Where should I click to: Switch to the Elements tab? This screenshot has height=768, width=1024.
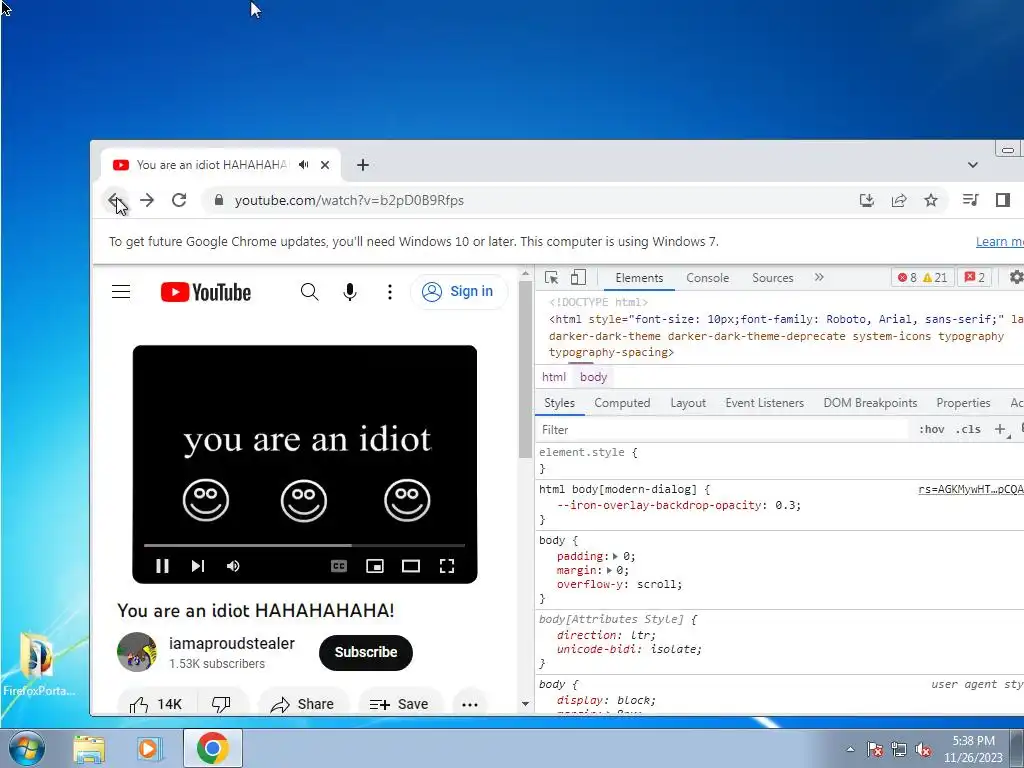click(x=639, y=278)
